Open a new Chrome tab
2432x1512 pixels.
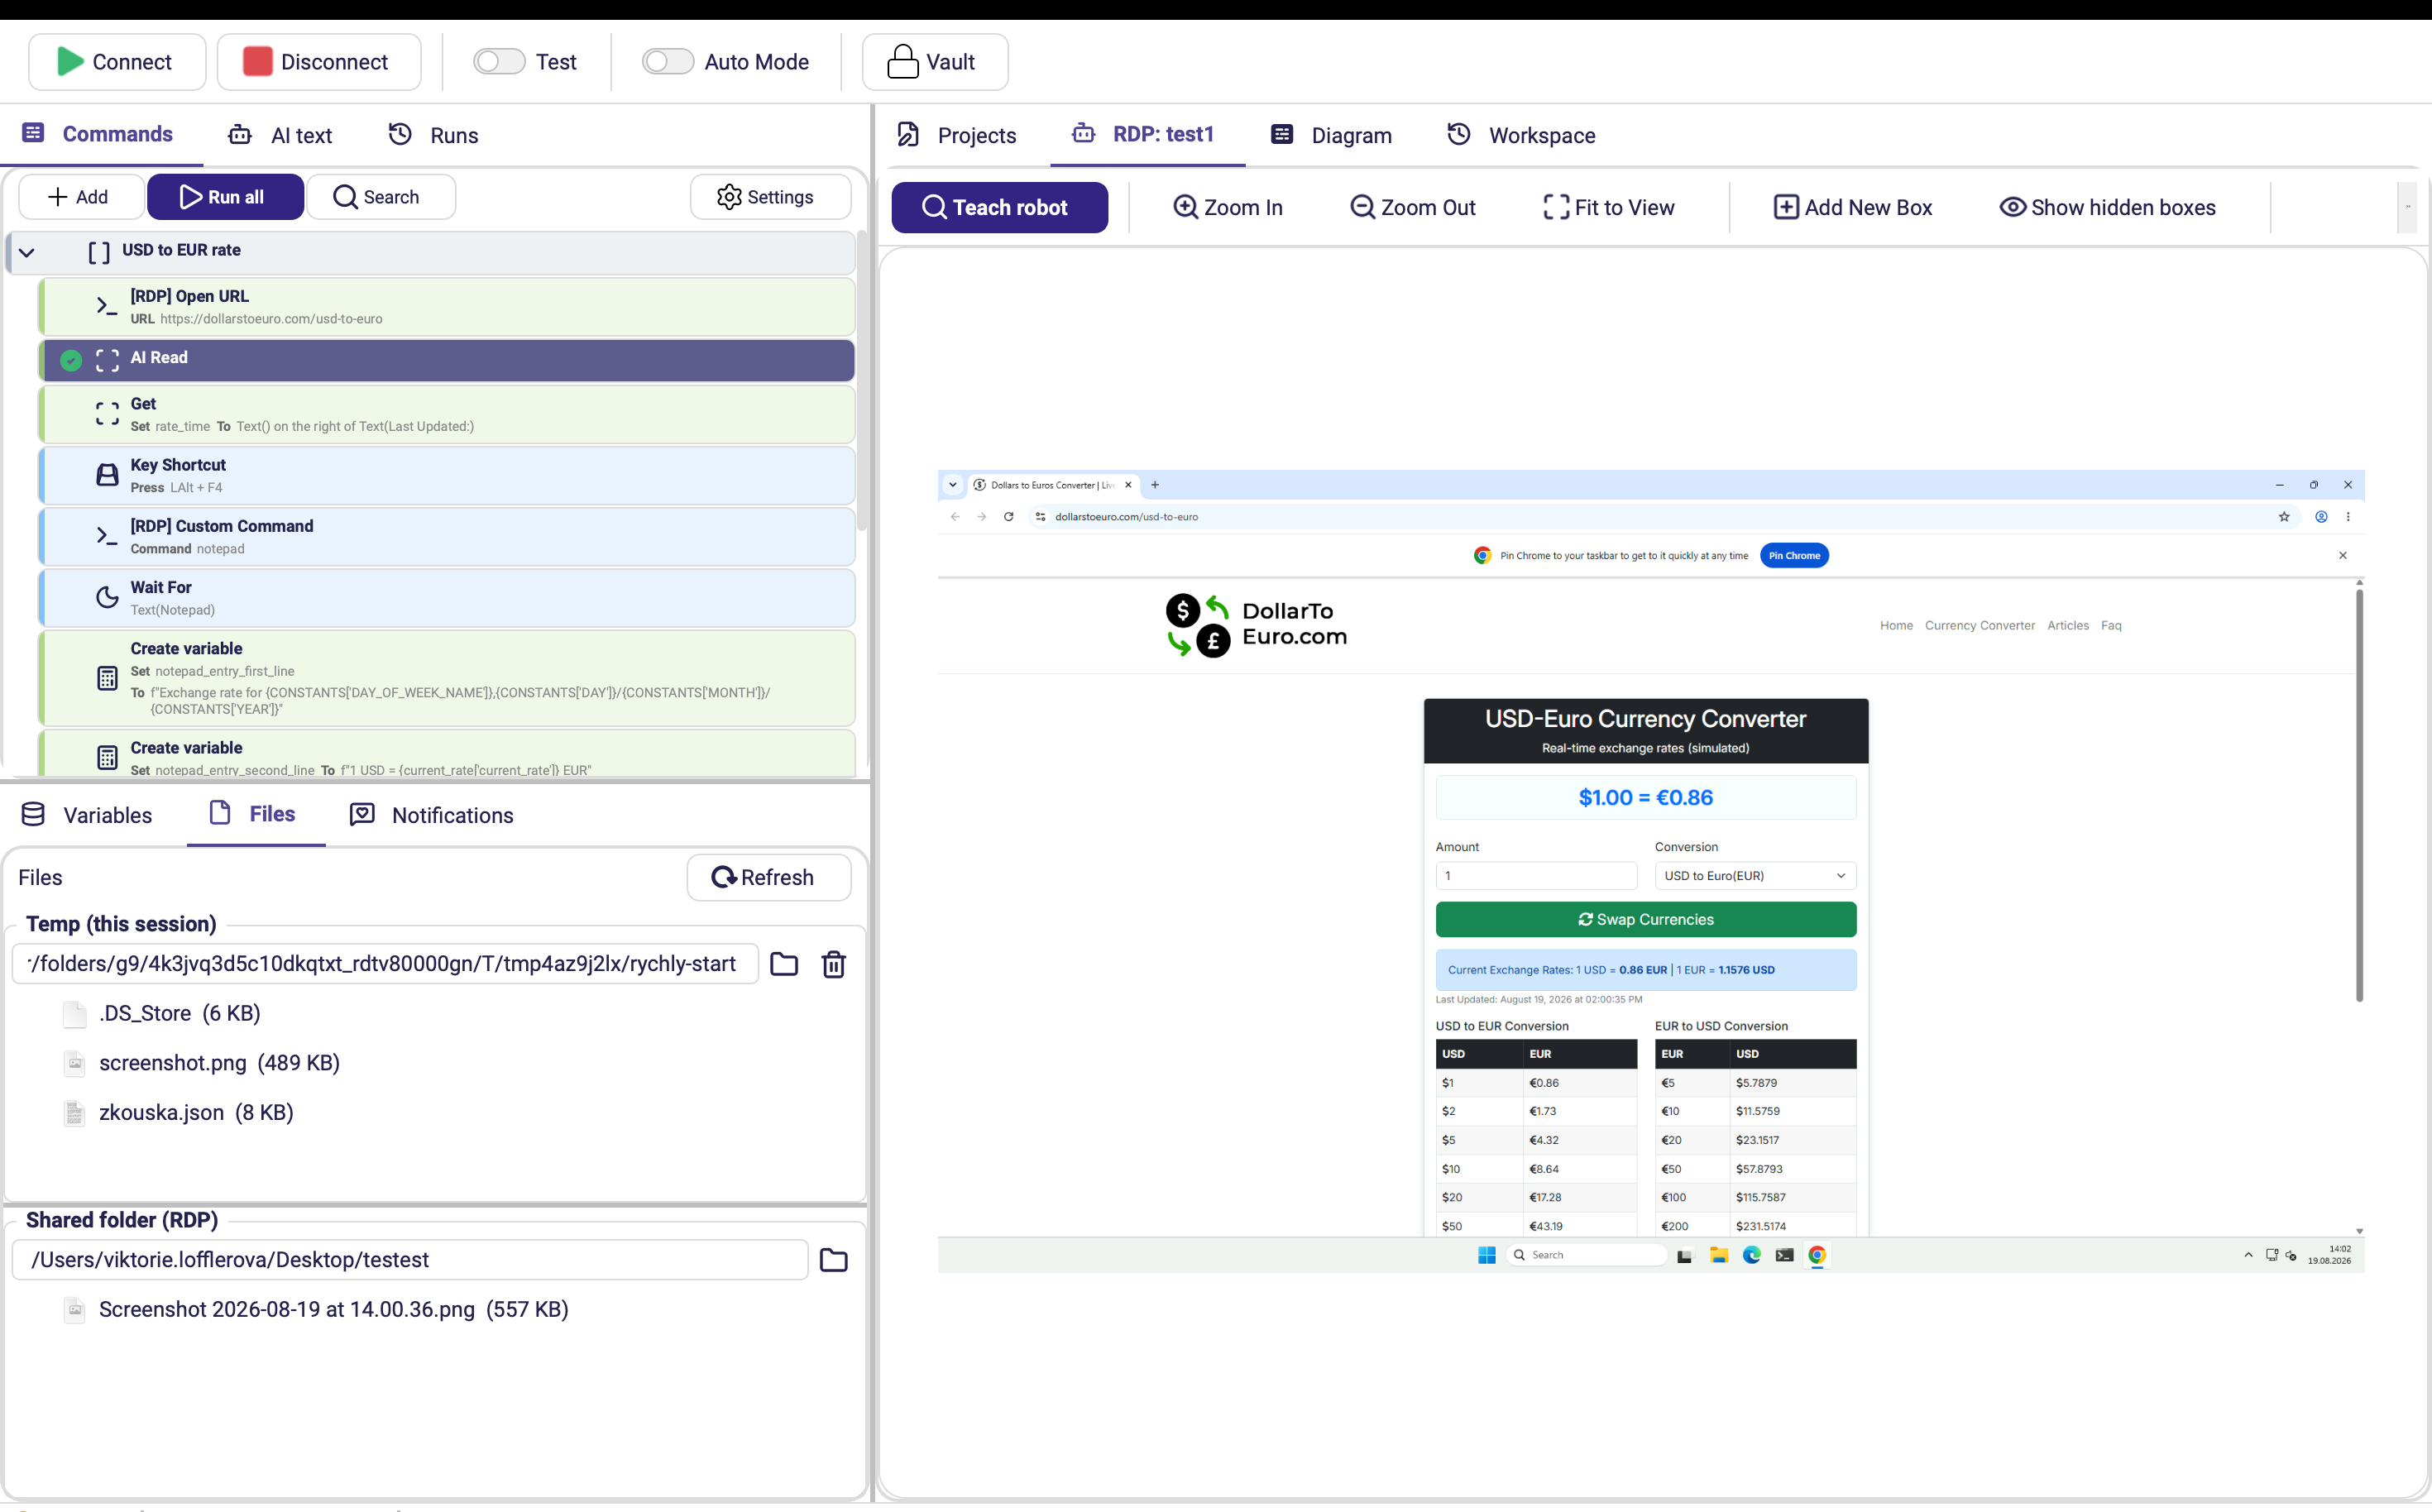pos(1155,485)
